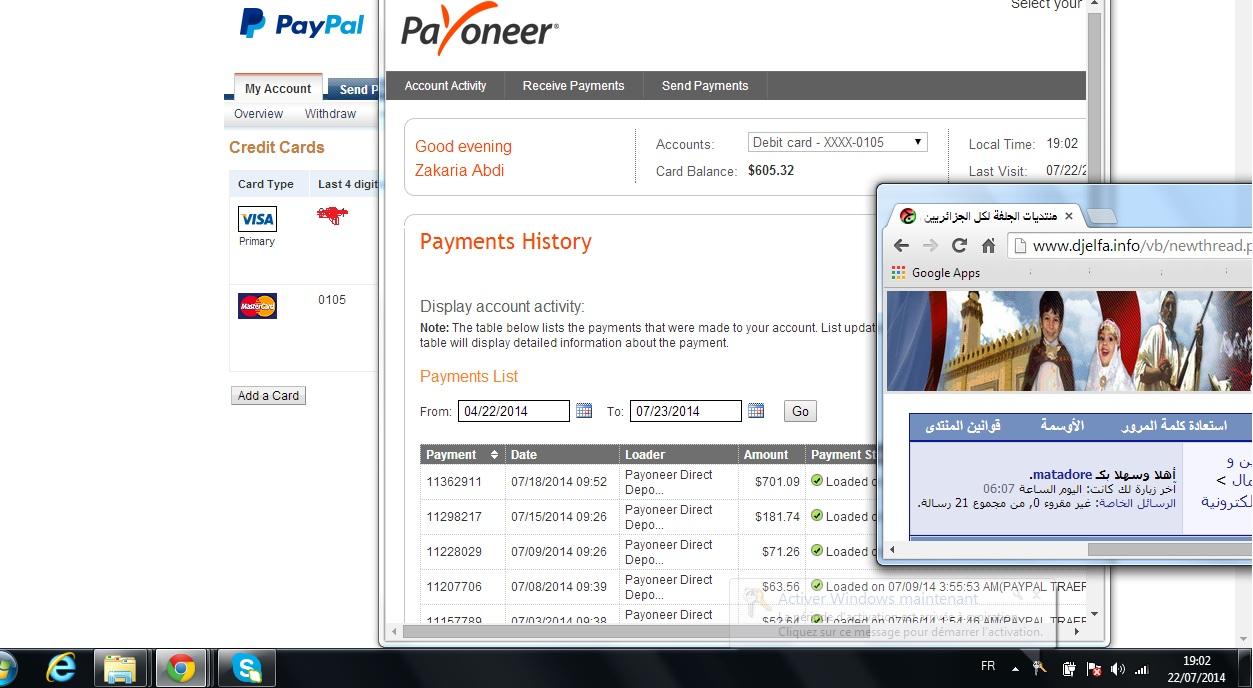The image size is (1253, 688).
Task: Select the My Account tab in PayPal
Action: (x=278, y=88)
